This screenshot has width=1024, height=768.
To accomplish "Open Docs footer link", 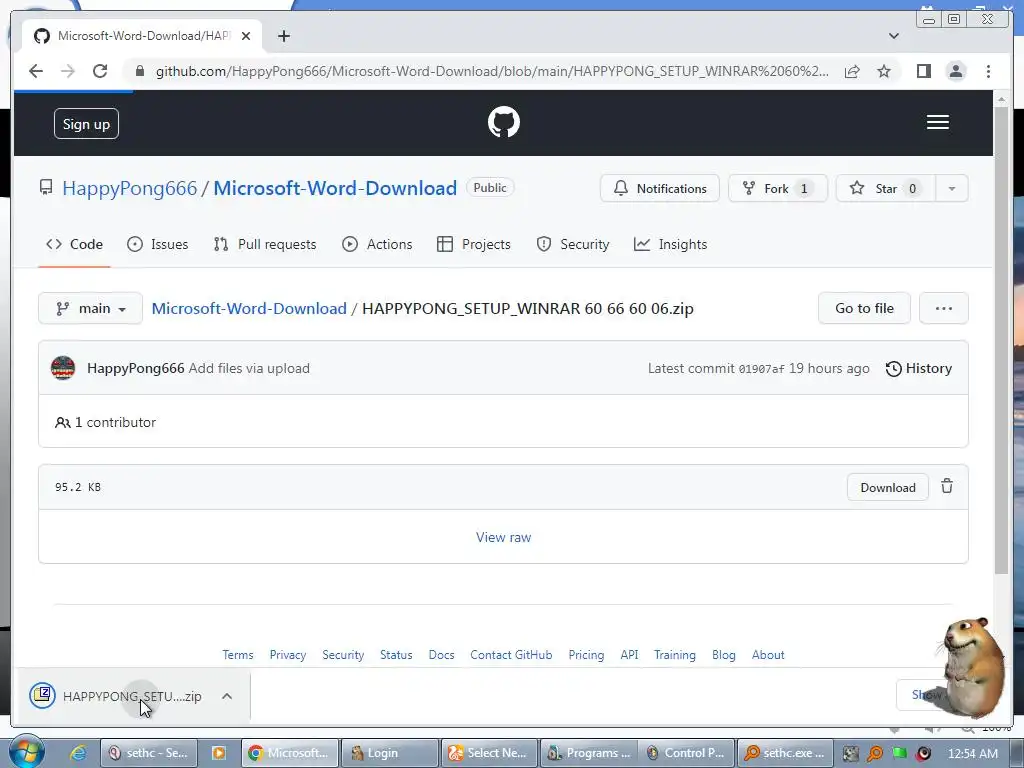I will click(441, 654).
